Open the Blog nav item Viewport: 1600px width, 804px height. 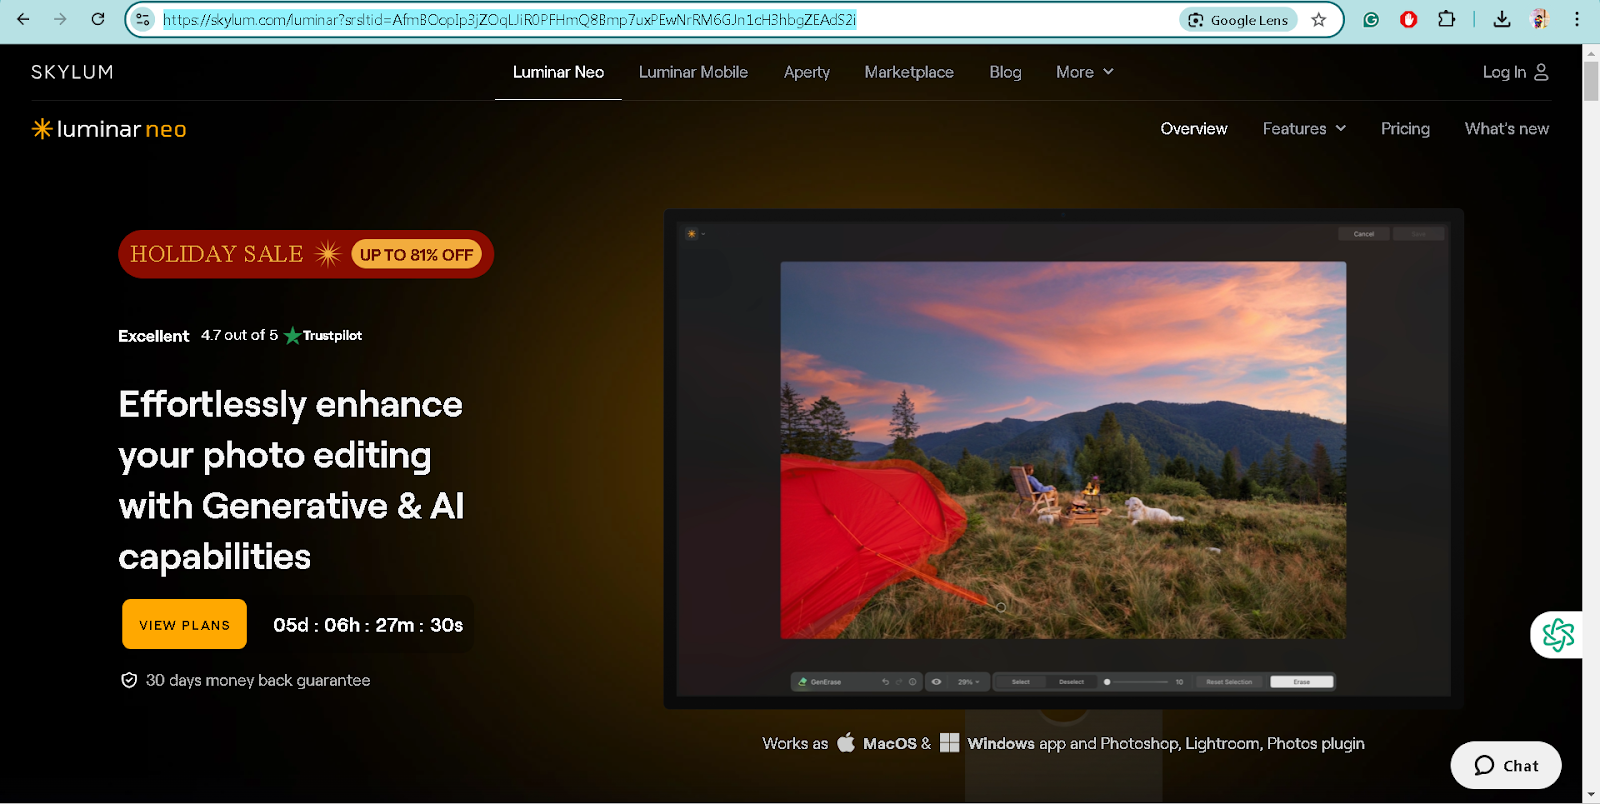pos(1005,72)
